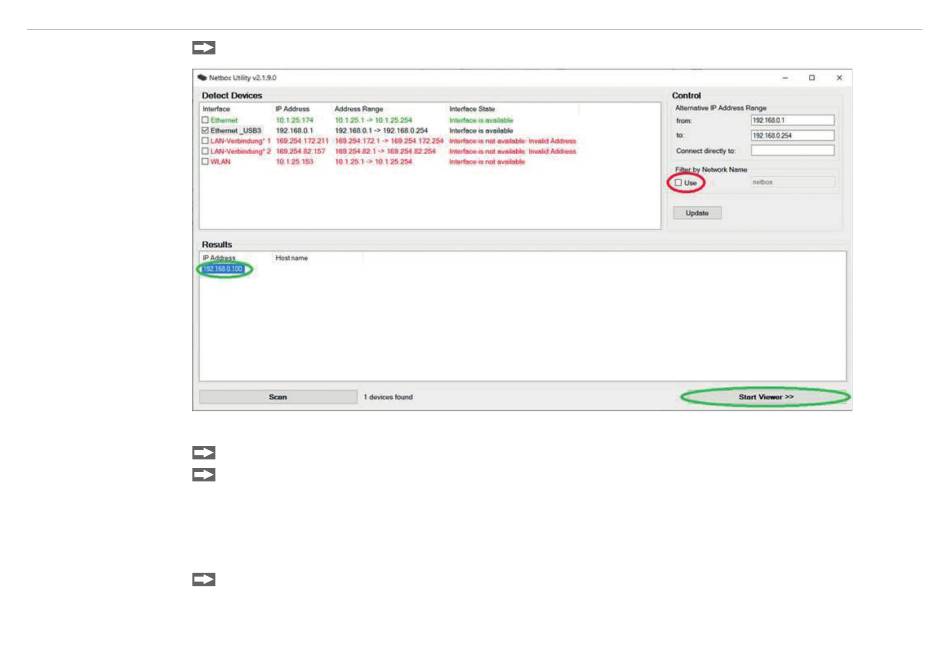Click Ethernet _USB3 'Interface is available' state
Viewport: 950px width, 657px height.
coord(481,130)
